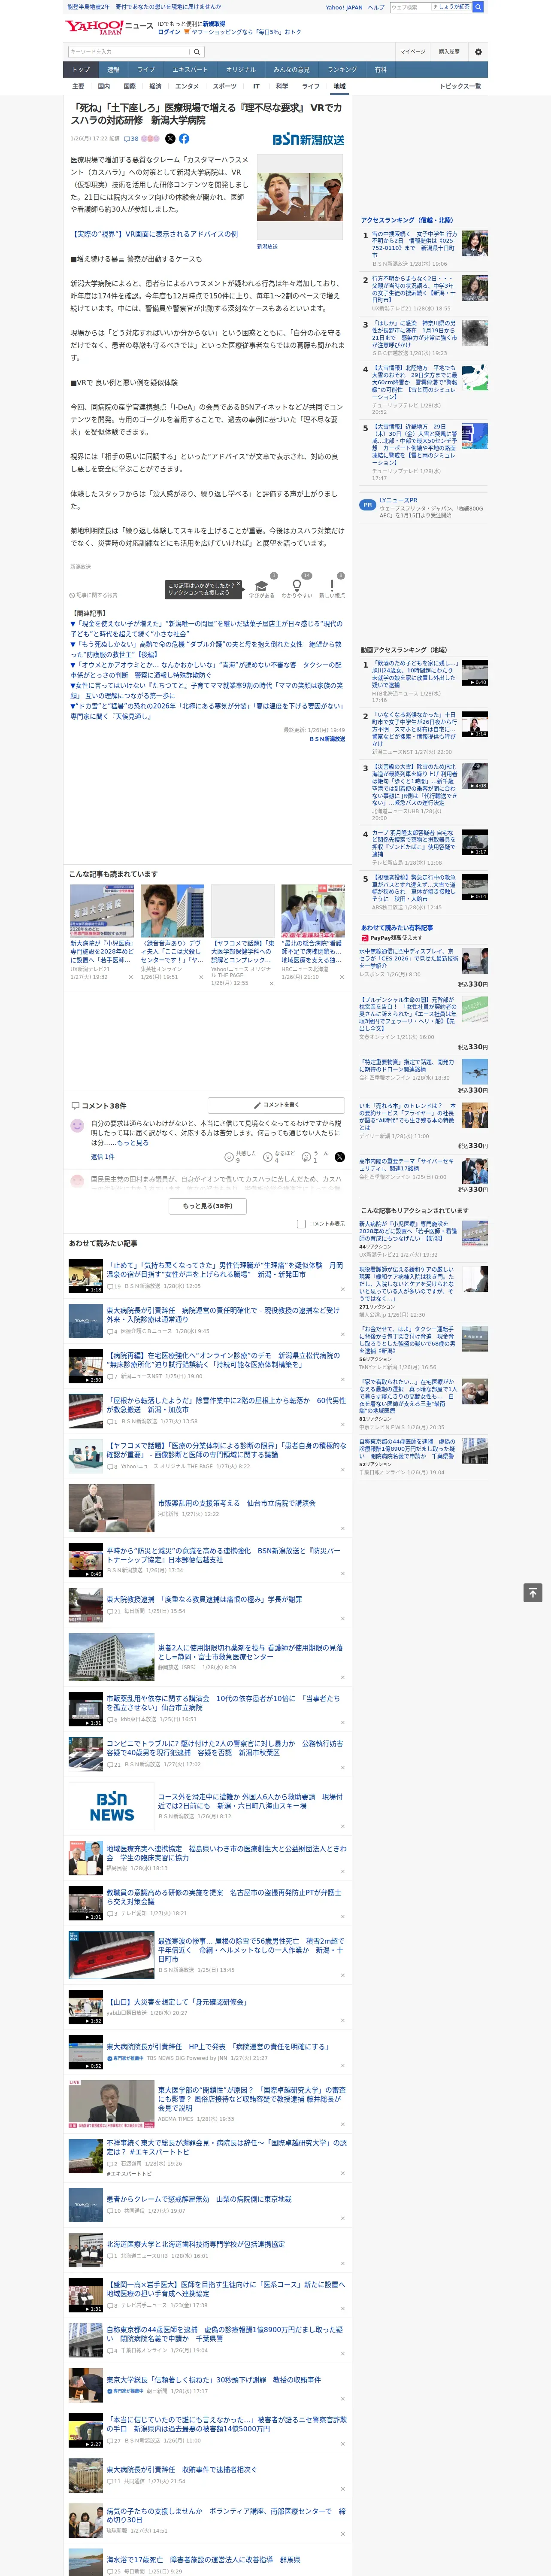The image size is (551, 2576).
Task: Click the ヘルプ link at top
Action: pyautogui.click(x=375, y=7)
